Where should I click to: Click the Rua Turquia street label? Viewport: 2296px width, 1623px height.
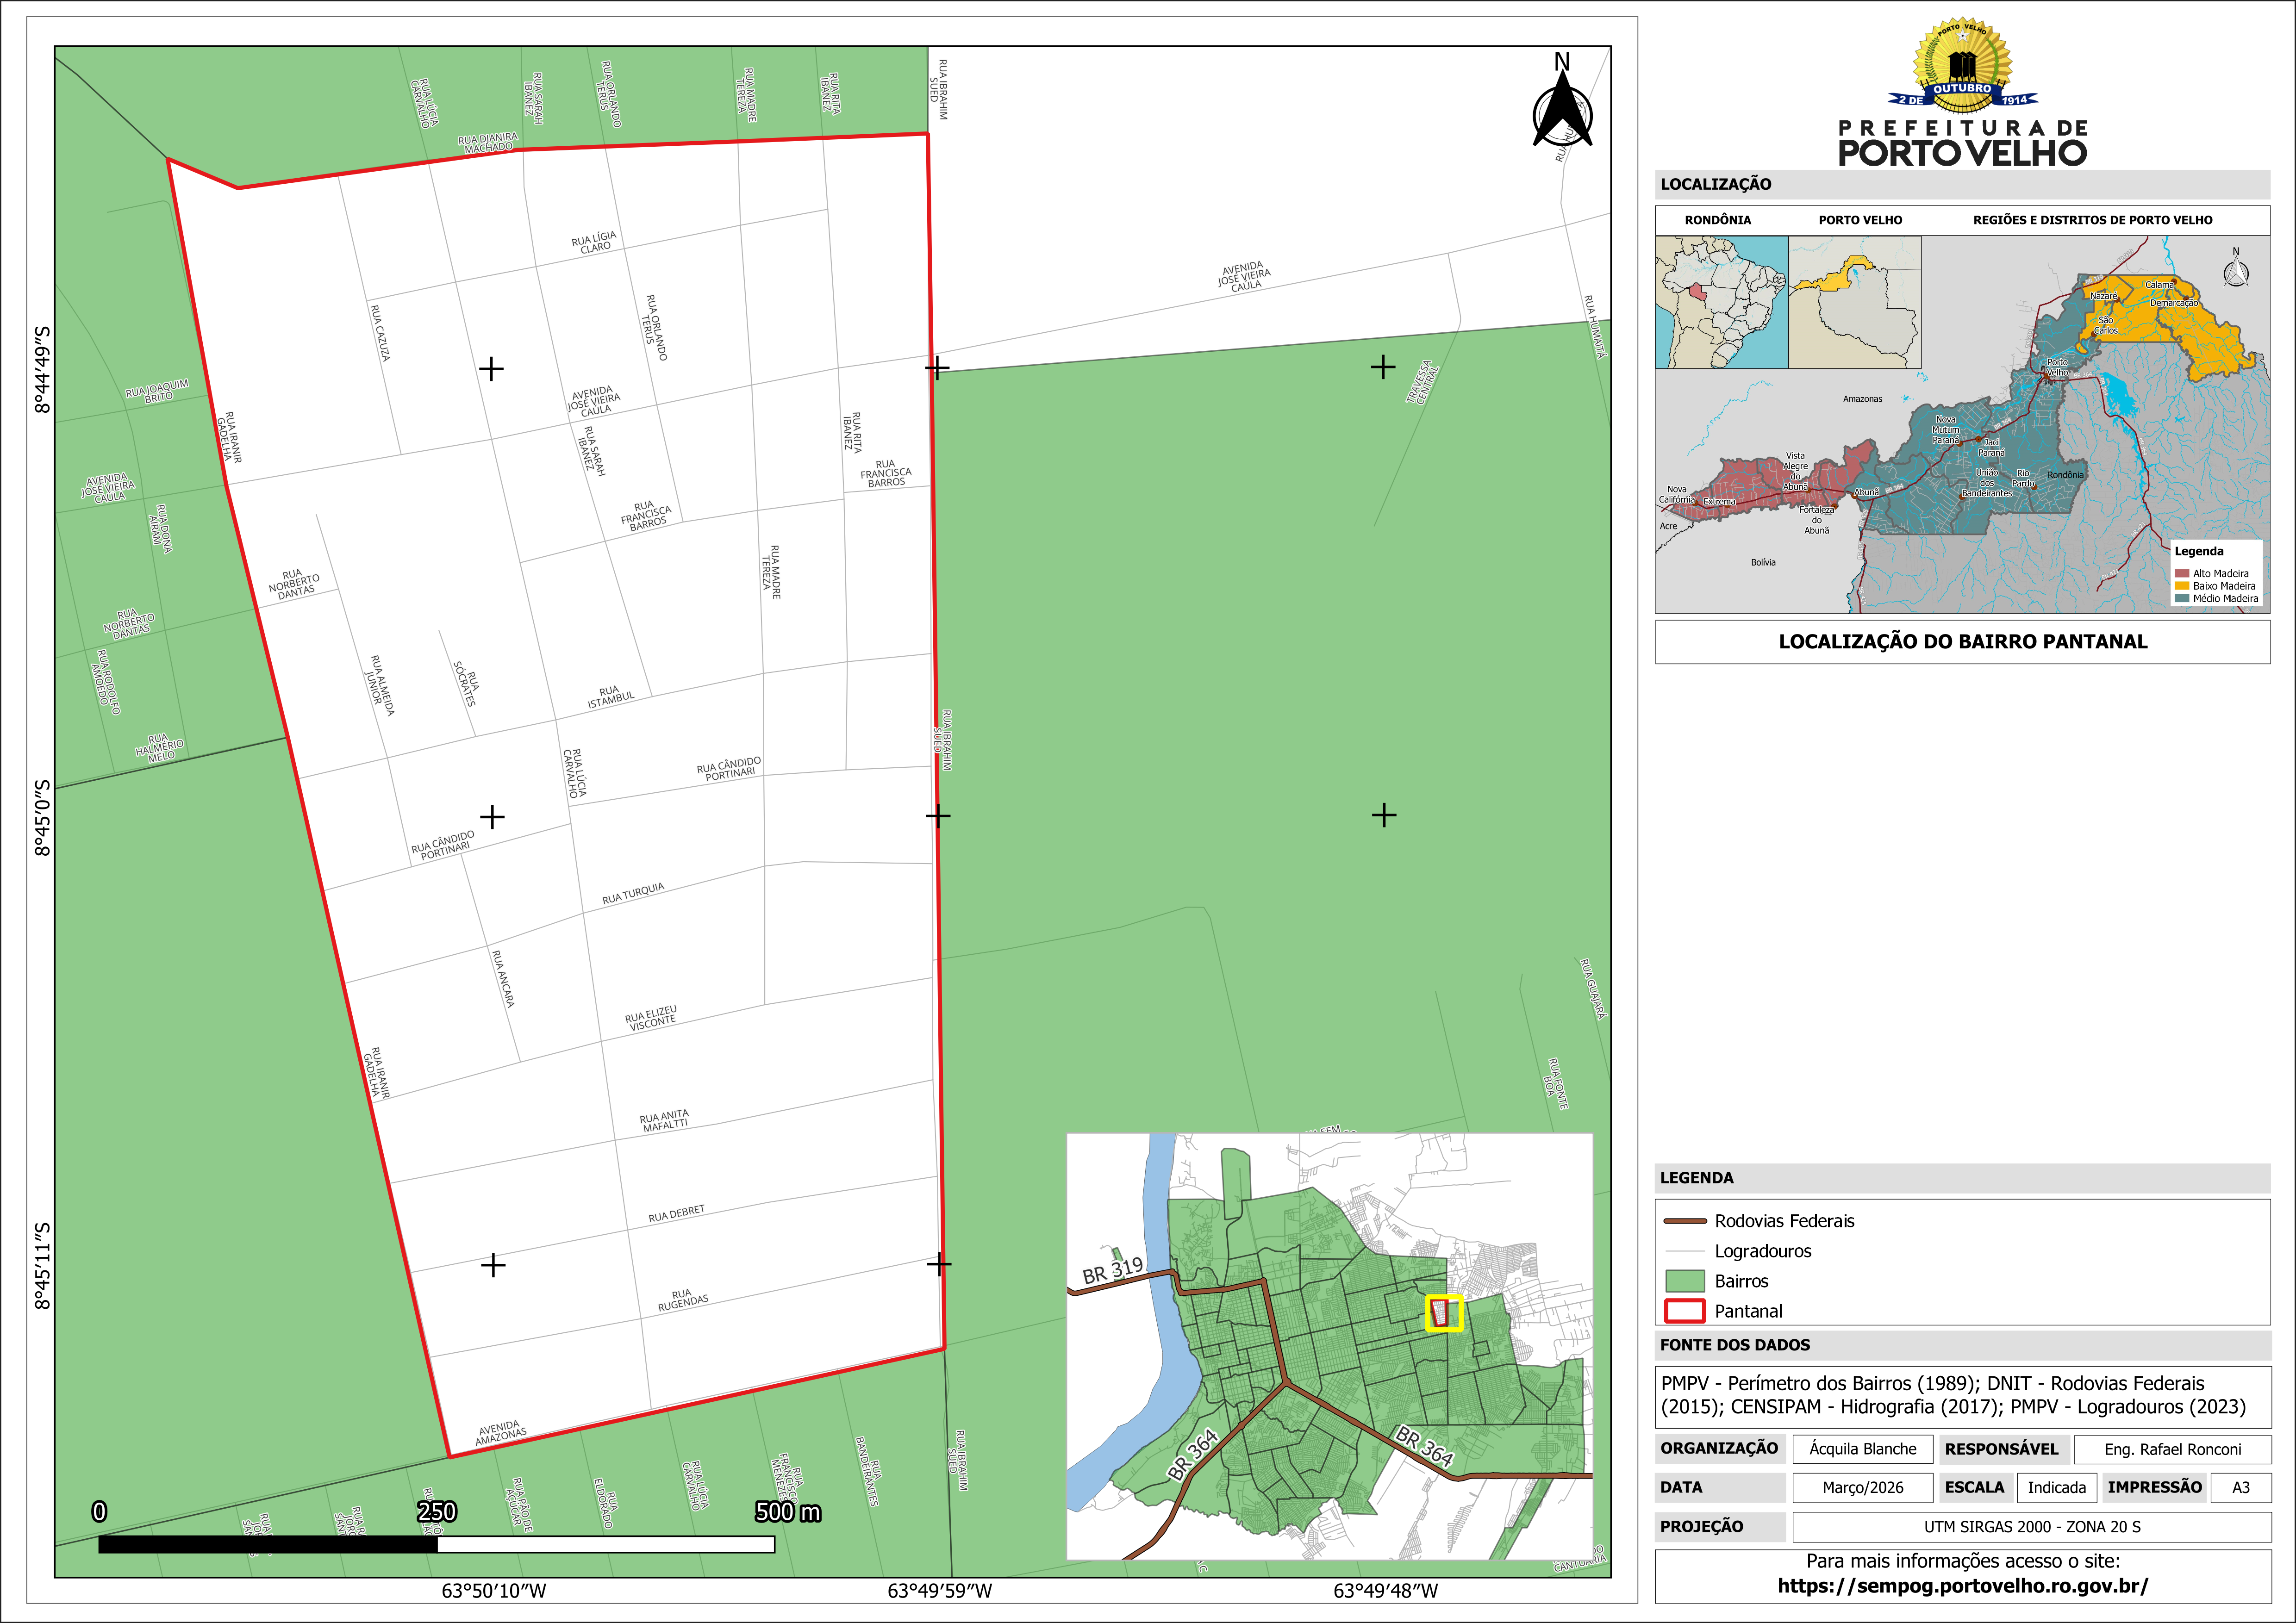[633, 894]
